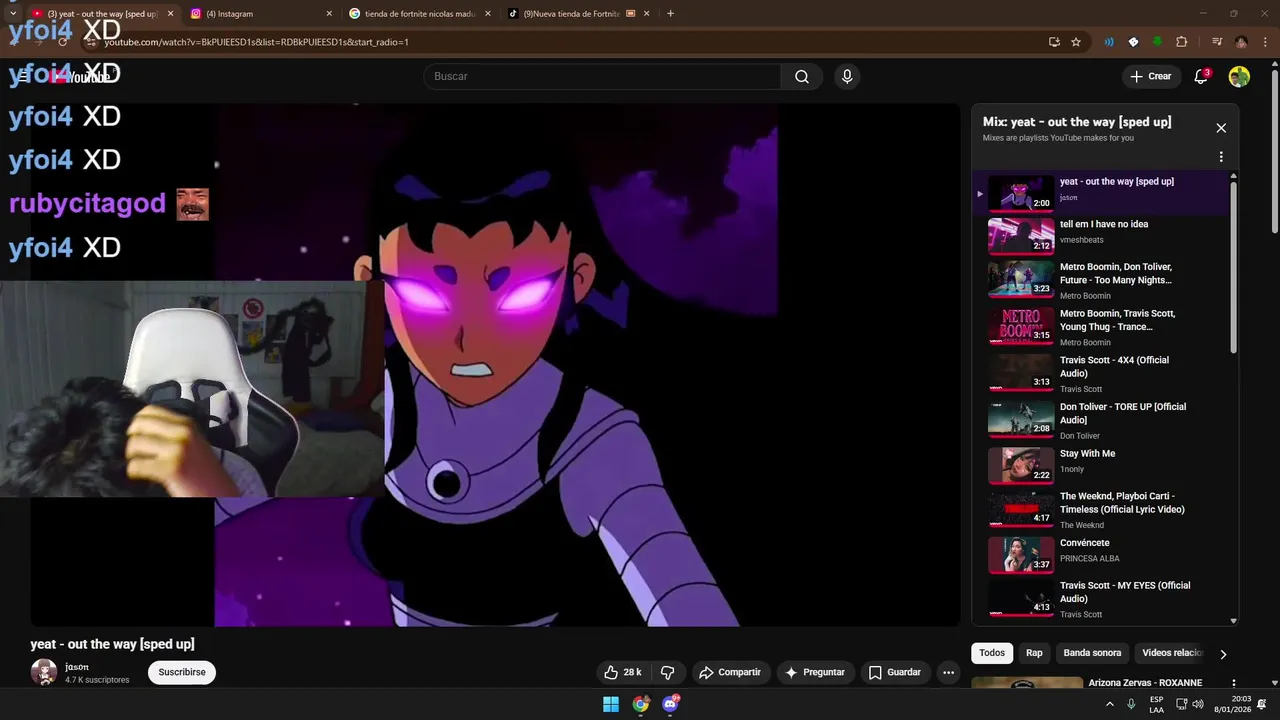Open Chrome media controls icon
This screenshot has width=1280, height=720.
click(1217, 42)
